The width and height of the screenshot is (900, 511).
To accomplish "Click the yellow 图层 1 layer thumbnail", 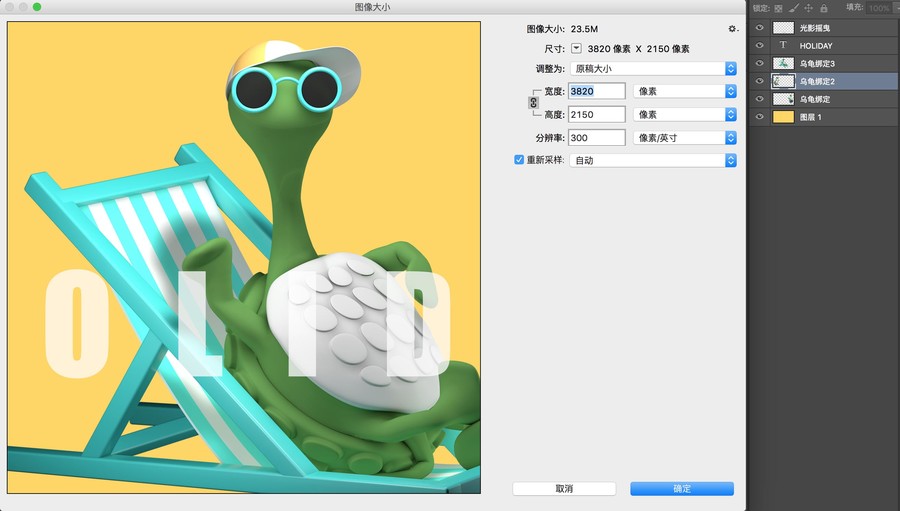I will 783,117.
